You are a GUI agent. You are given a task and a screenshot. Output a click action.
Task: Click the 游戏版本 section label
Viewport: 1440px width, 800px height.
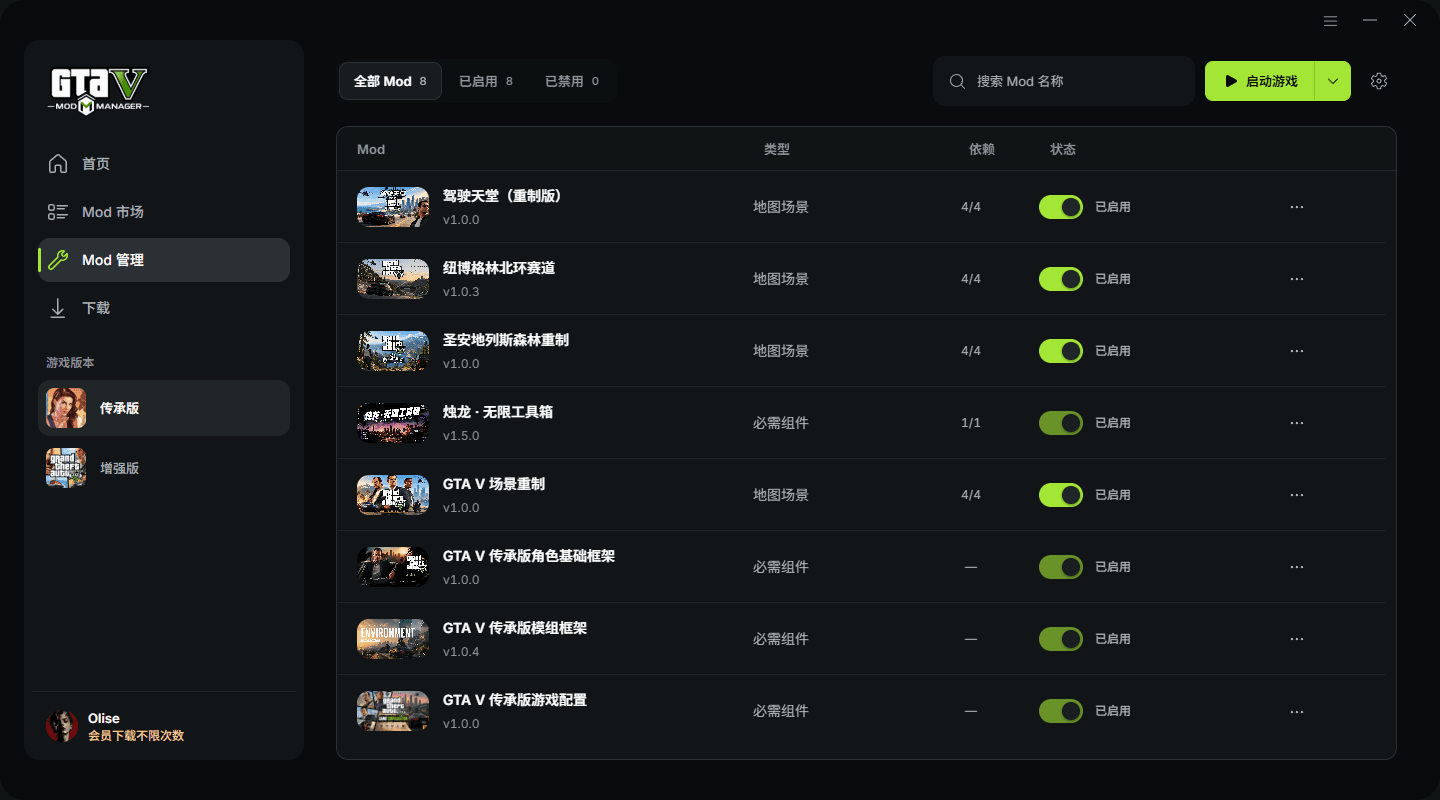point(70,363)
